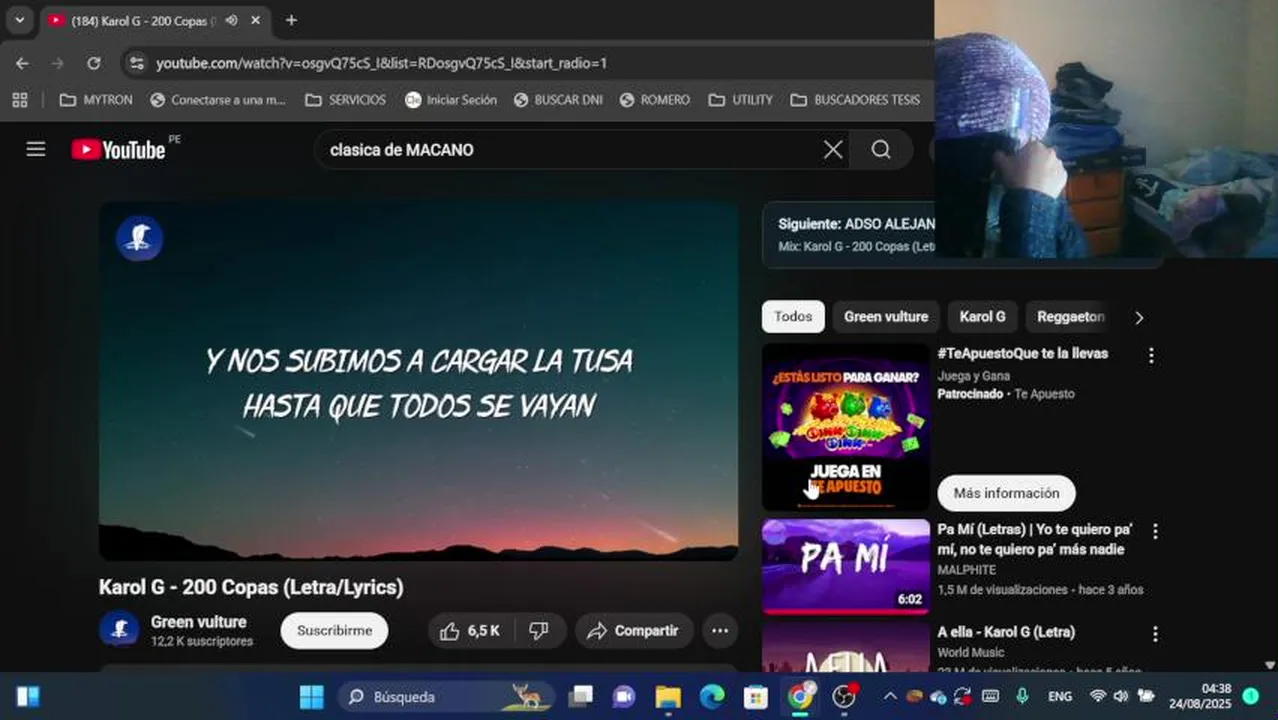Reload the page in Chrome
The height and width of the screenshot is (720, 1278).
pyautogui.click(x=93, y=63)
